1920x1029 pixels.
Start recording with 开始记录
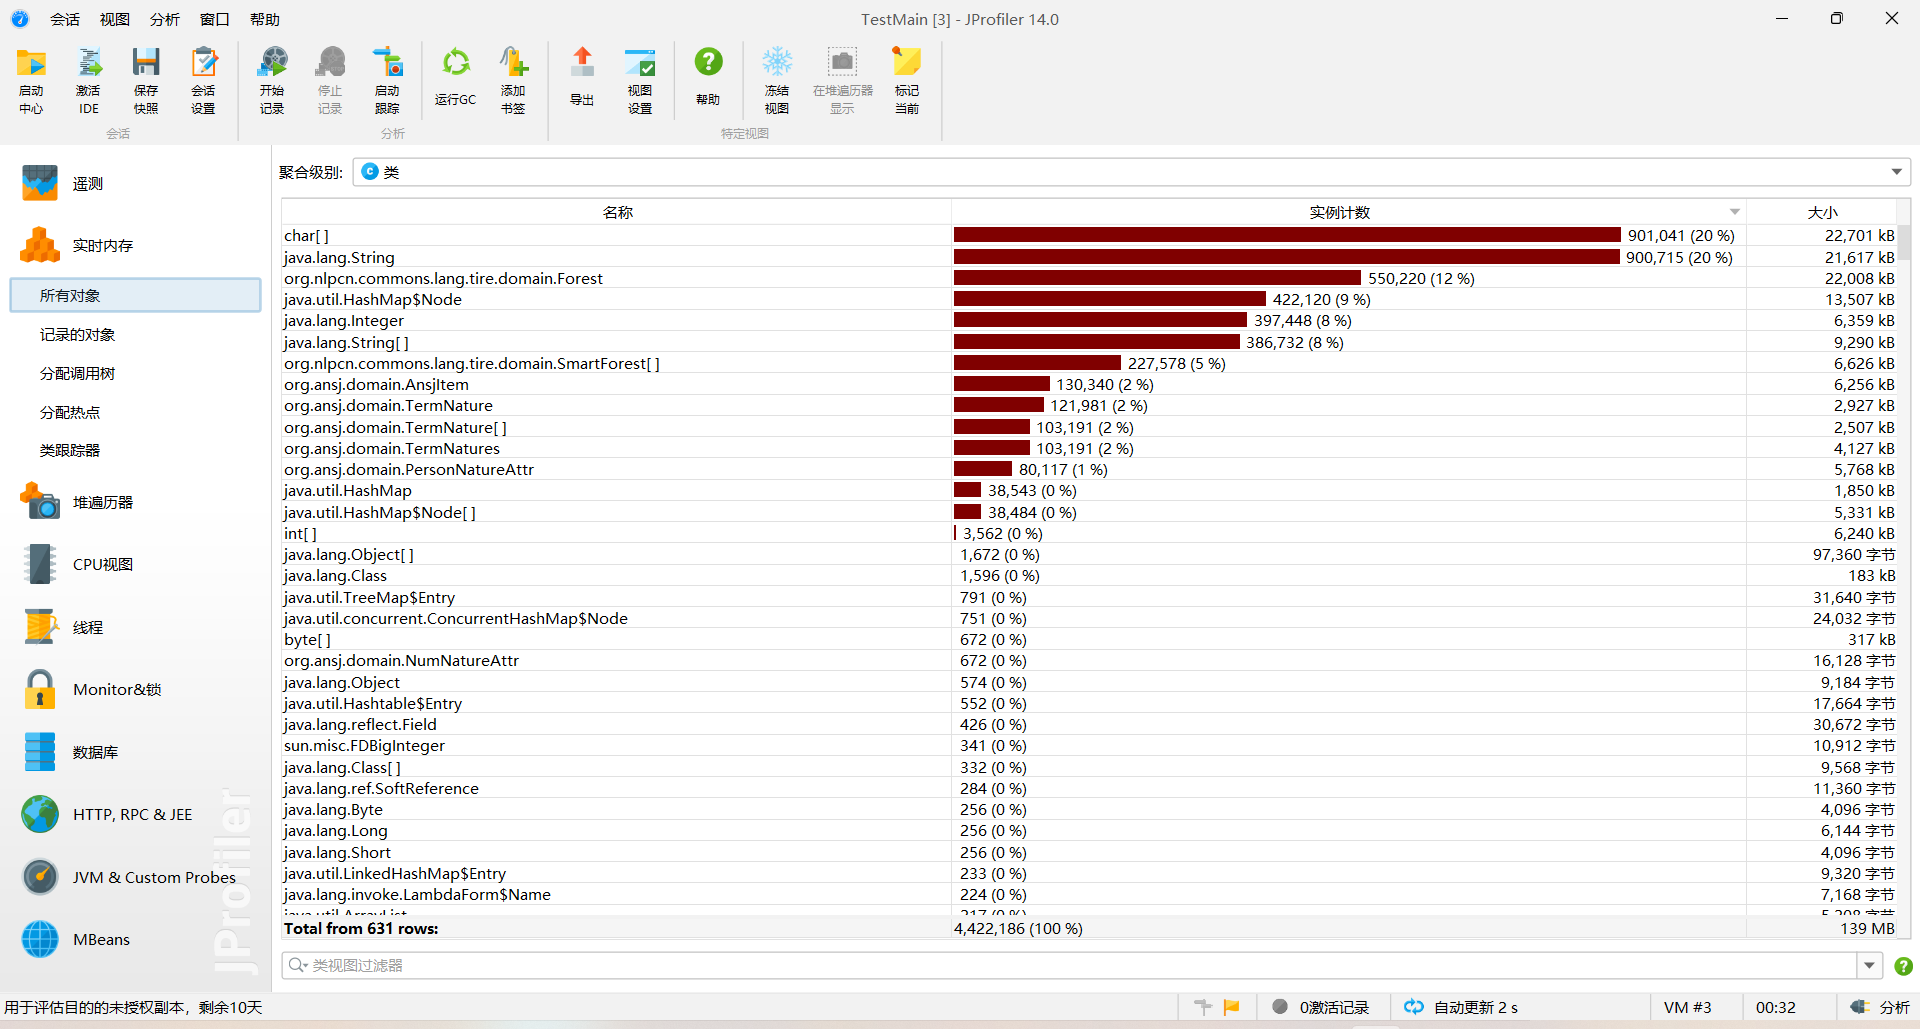coord(272,80)
